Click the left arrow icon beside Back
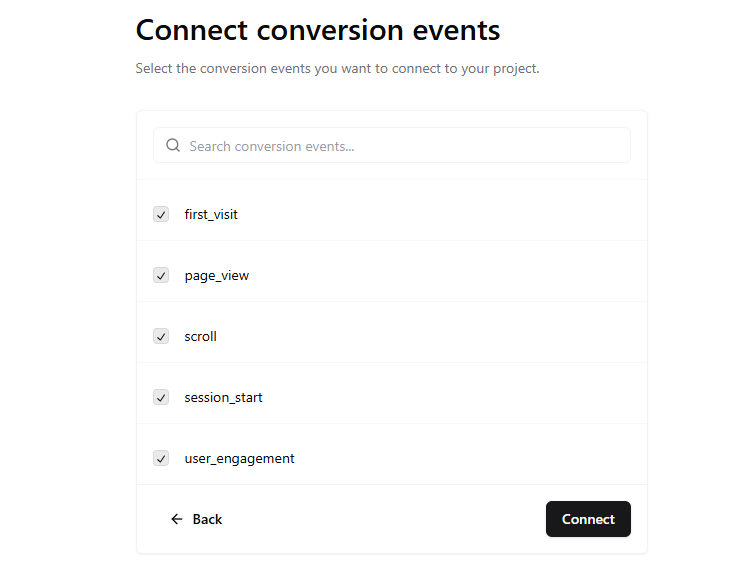733x565 pixels. point(177,519)
